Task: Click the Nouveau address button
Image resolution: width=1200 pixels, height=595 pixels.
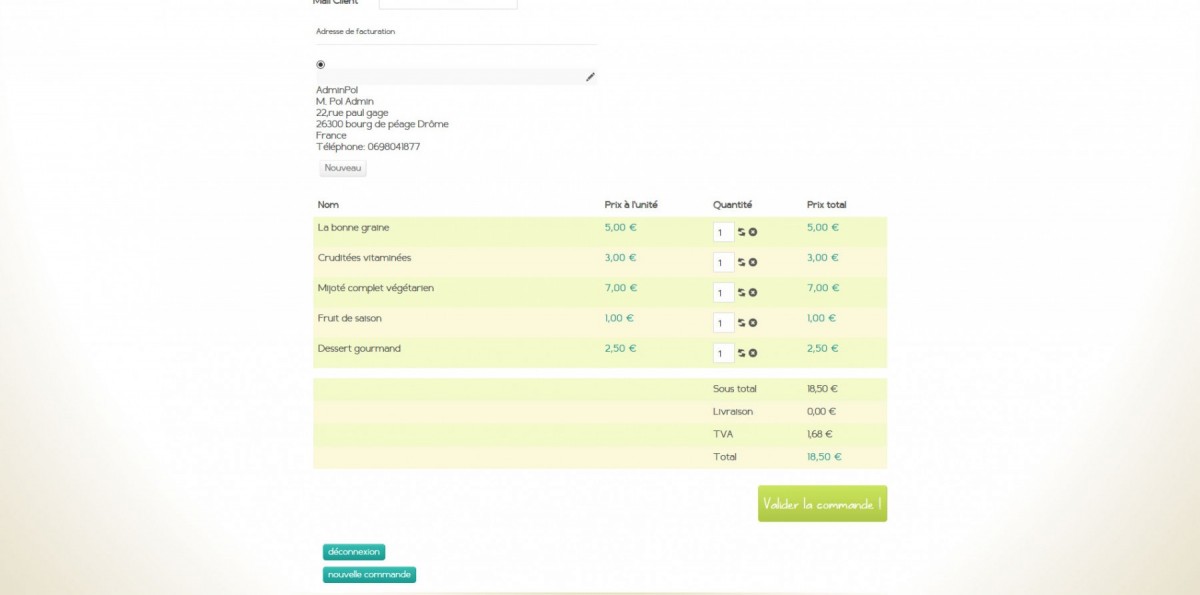Action: (343, 168)
